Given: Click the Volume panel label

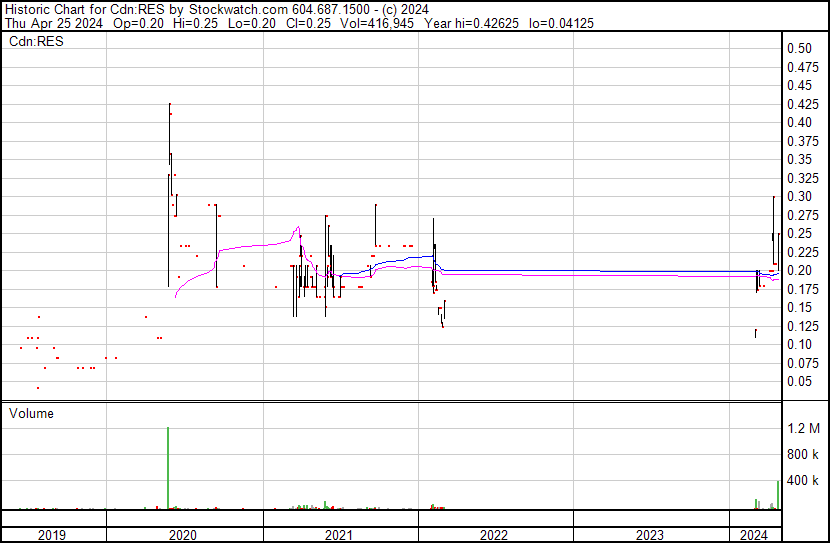Looking at the screenshot, I should coord(31,413).
